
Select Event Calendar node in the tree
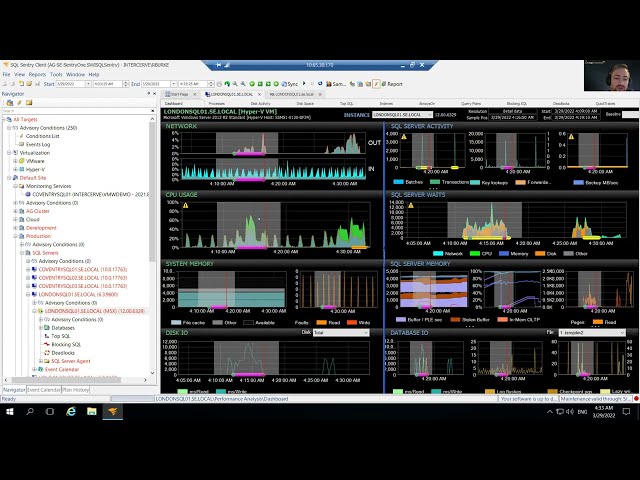(x=62, y=369)
